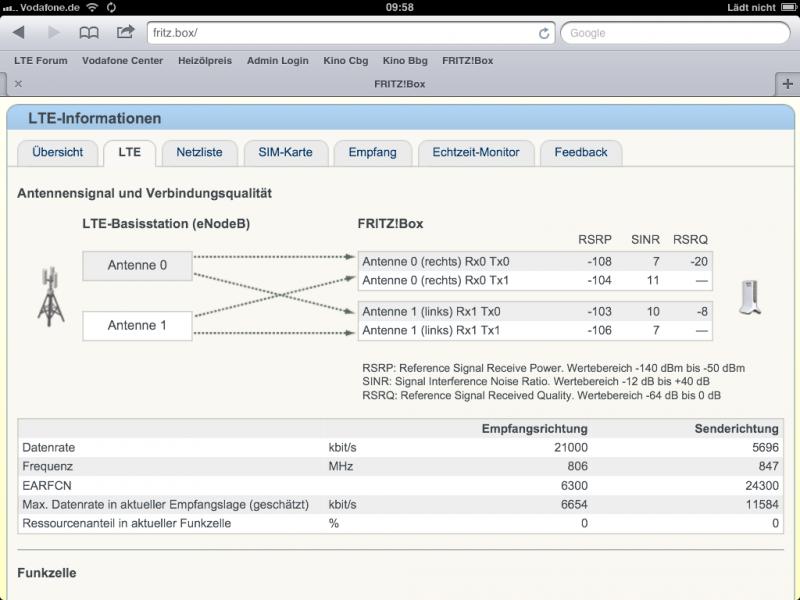
Task: Open the Heizölpreis bookmark
Action: point(205,61)
